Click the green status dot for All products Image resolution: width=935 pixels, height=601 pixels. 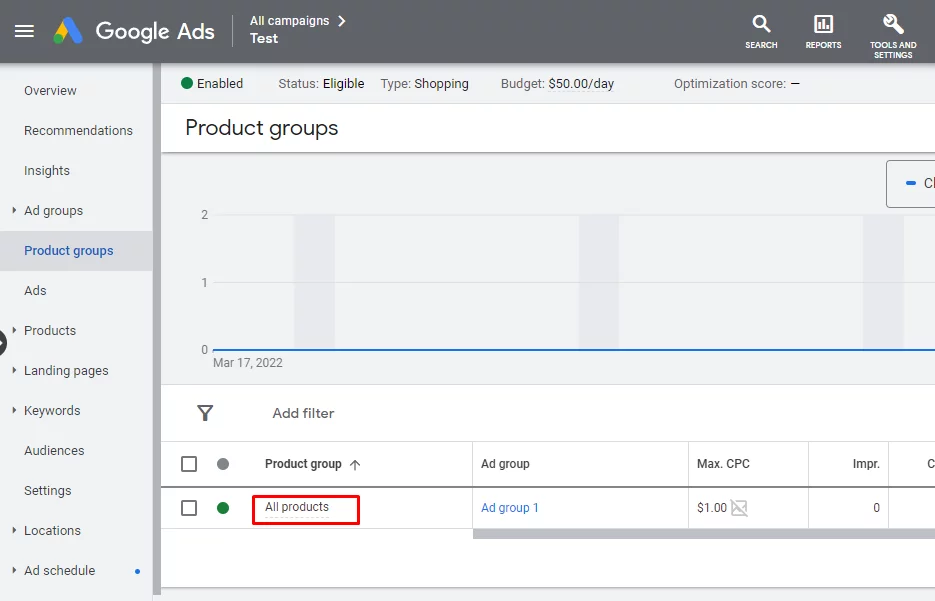(x=223, y=508)
